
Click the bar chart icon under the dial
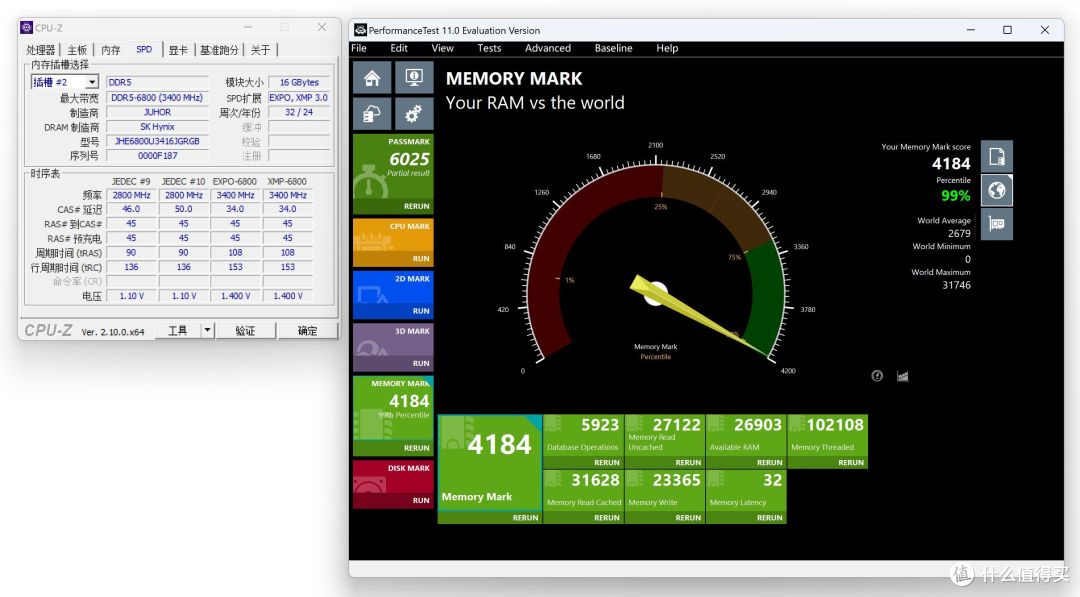click(x=902, y=375)
